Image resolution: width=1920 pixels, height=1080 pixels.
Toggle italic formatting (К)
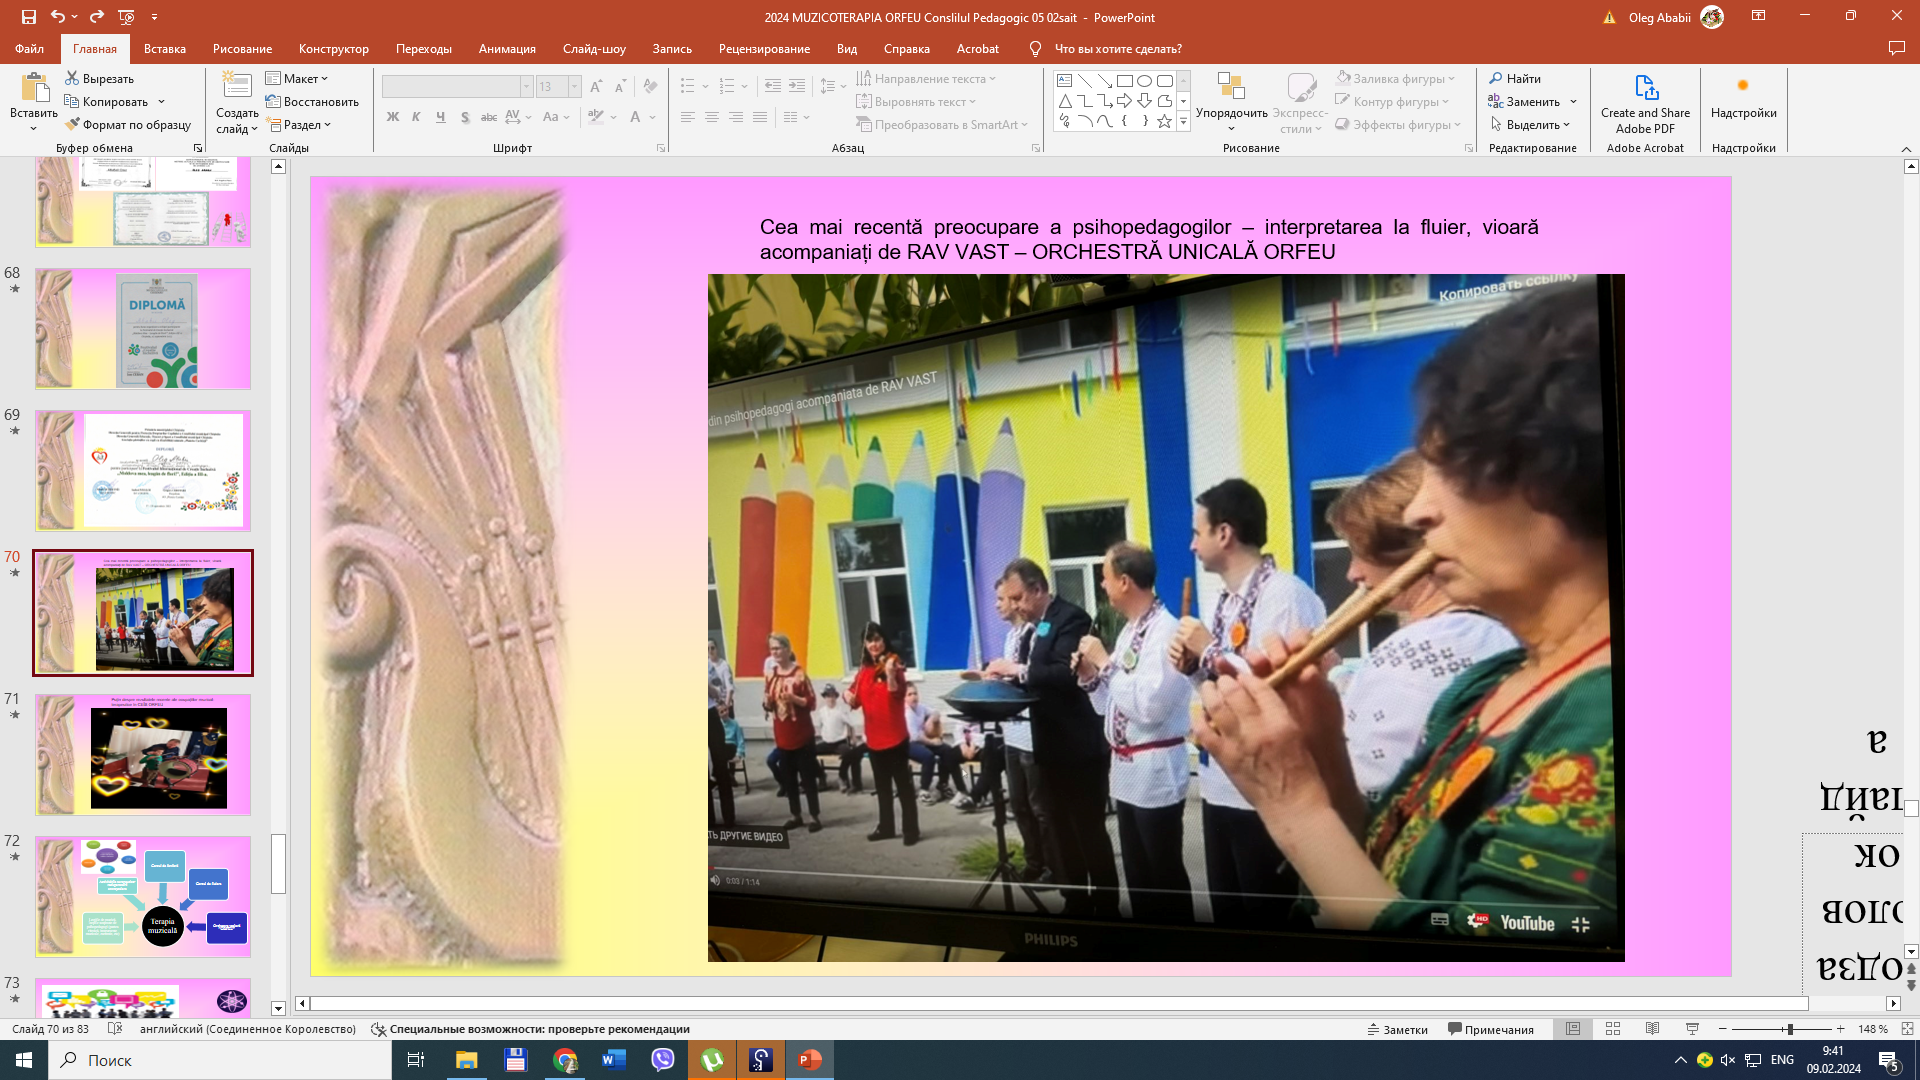click(416, 117)
